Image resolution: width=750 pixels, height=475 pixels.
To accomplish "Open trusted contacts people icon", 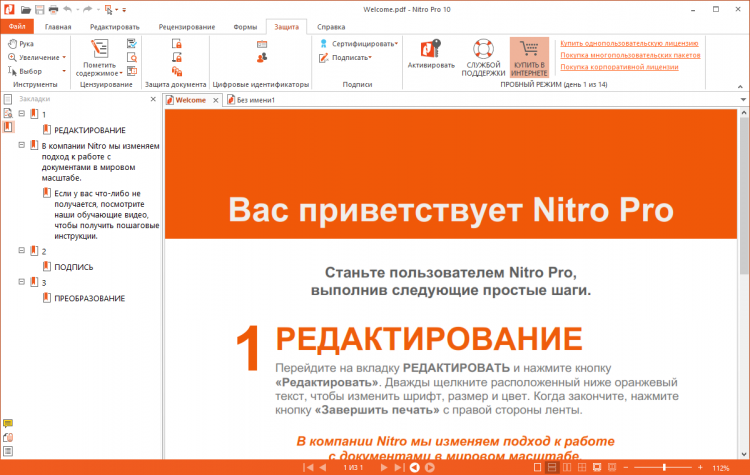I will (262, 58).
